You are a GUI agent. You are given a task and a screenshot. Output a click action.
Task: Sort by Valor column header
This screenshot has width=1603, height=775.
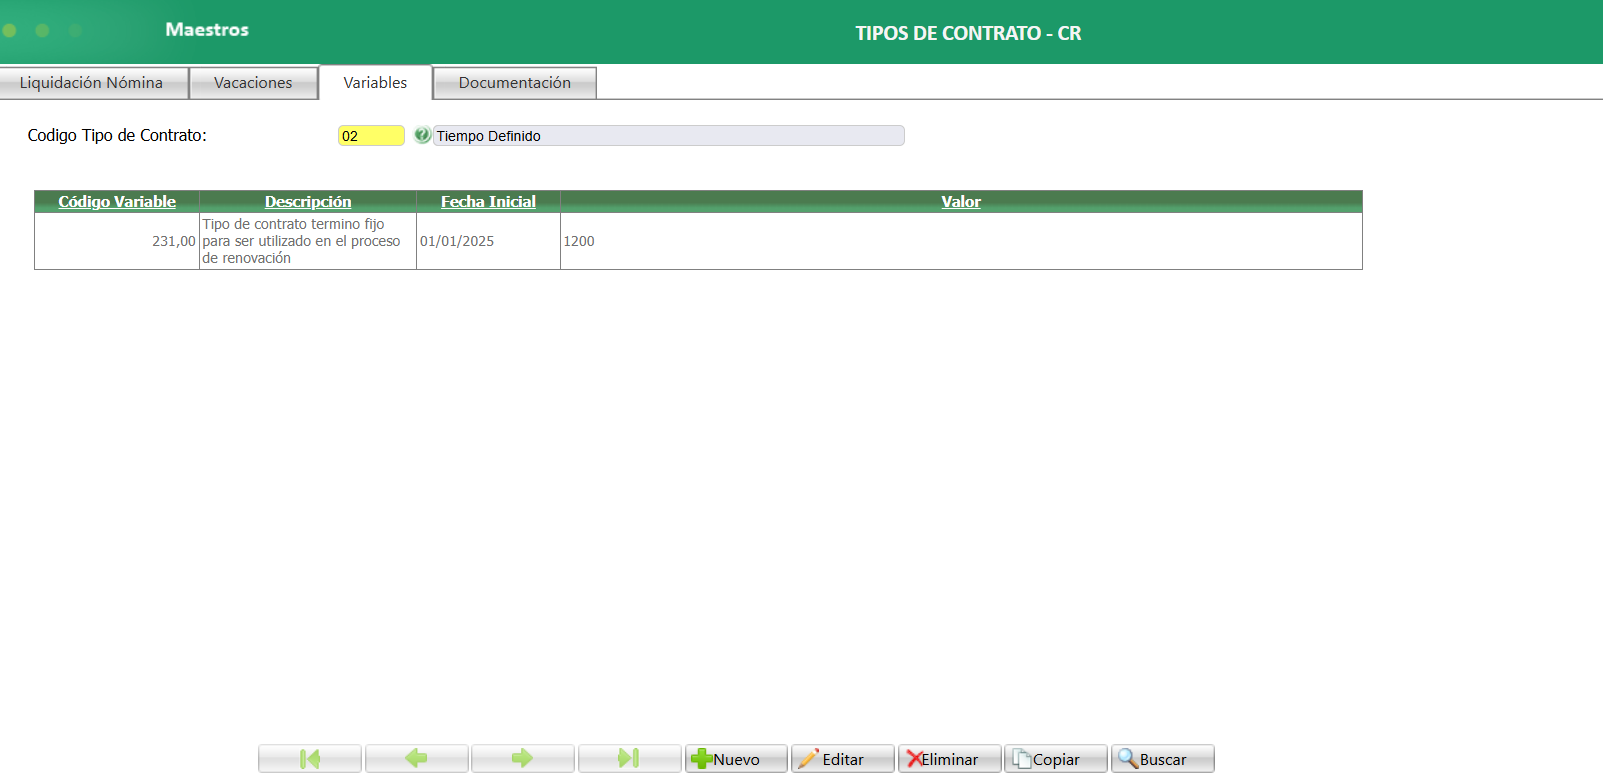click(x=961, y=201)
